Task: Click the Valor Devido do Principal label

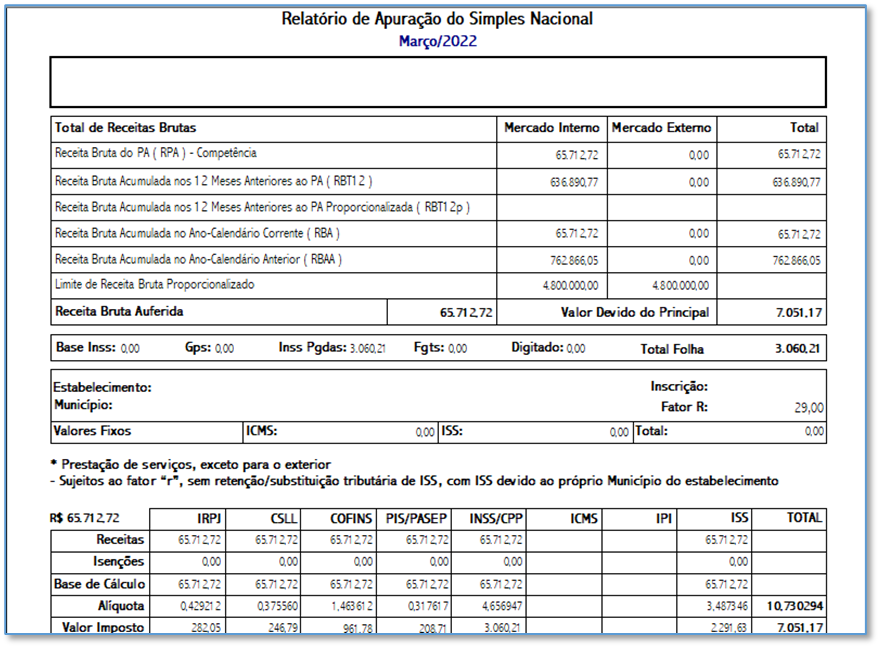Action: point(635,312)
